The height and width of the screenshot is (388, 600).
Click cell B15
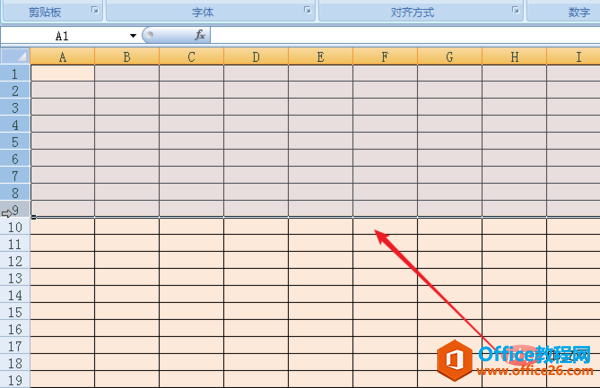(127, 312)
